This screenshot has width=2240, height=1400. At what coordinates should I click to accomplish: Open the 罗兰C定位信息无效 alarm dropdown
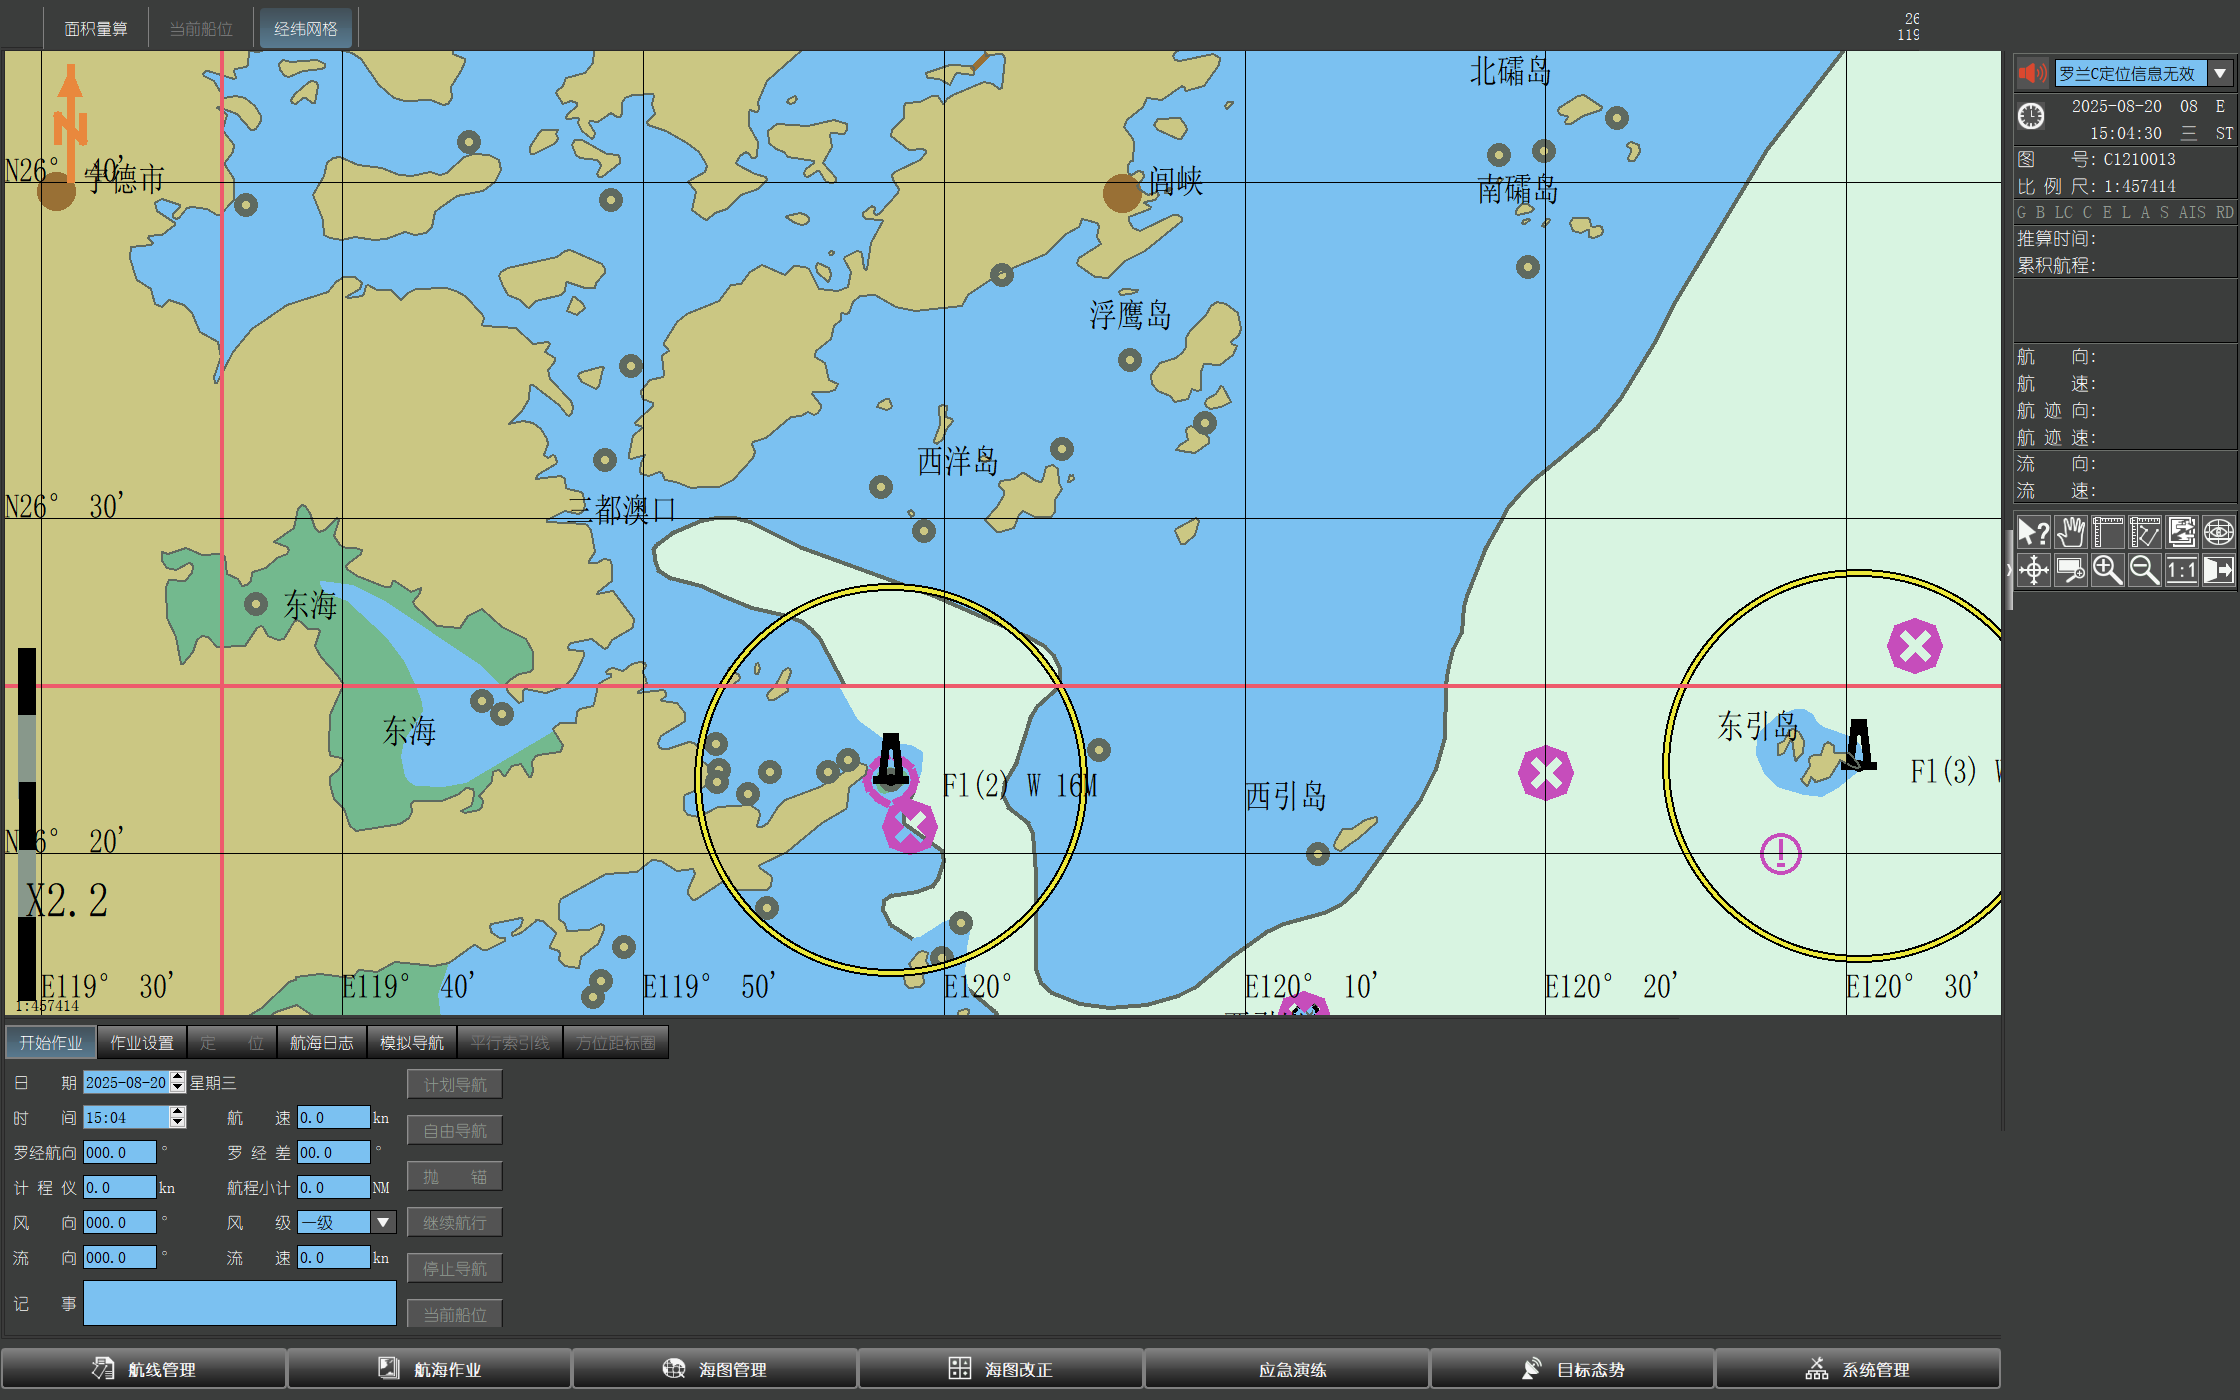[x=2220, y=73]
